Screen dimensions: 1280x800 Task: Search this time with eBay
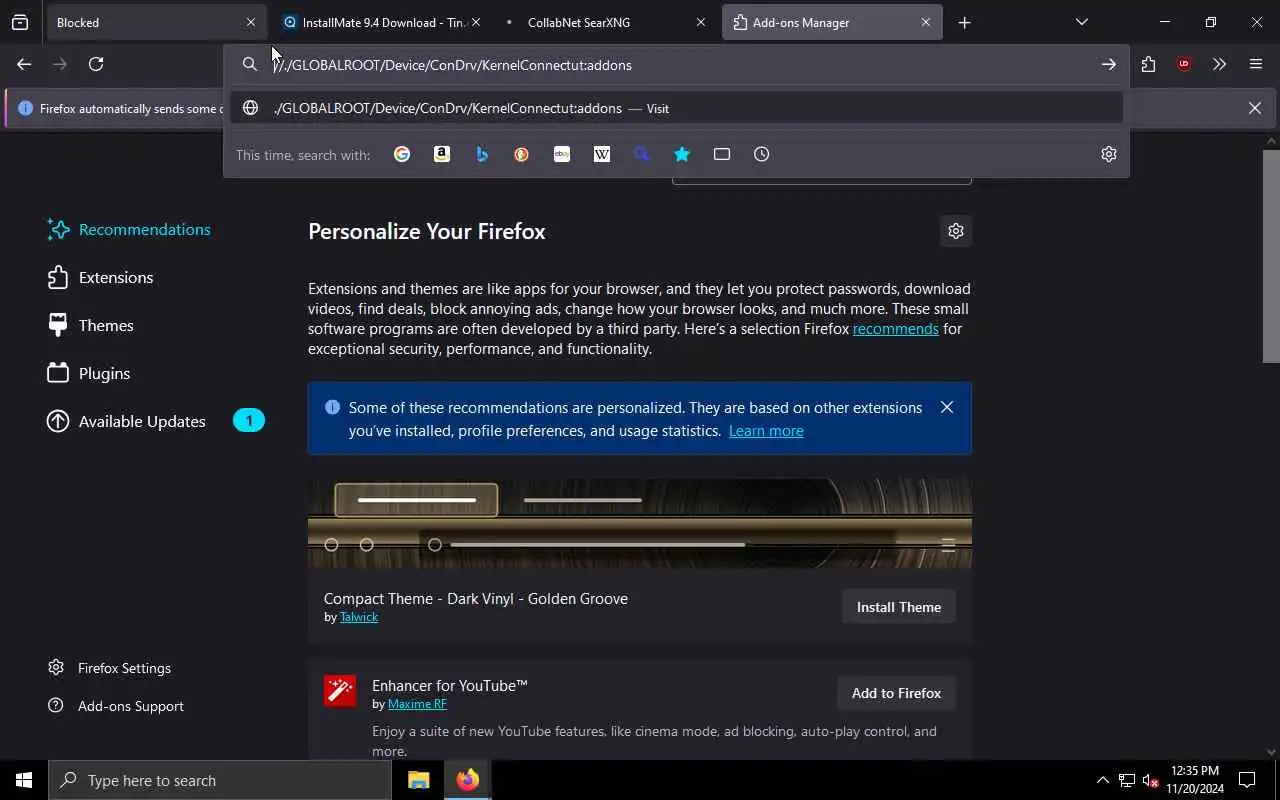[562, 154]
